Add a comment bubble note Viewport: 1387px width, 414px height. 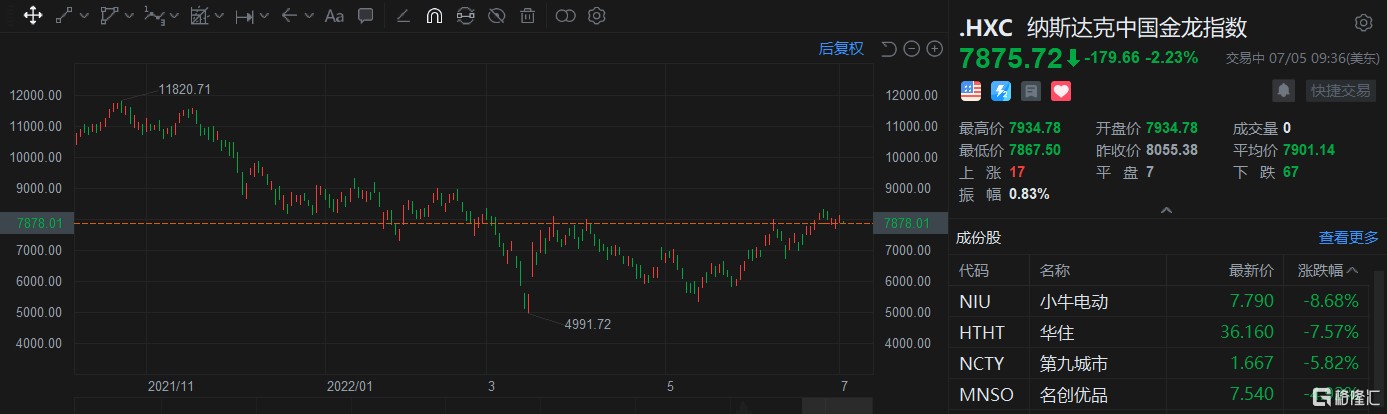(366, 15)
